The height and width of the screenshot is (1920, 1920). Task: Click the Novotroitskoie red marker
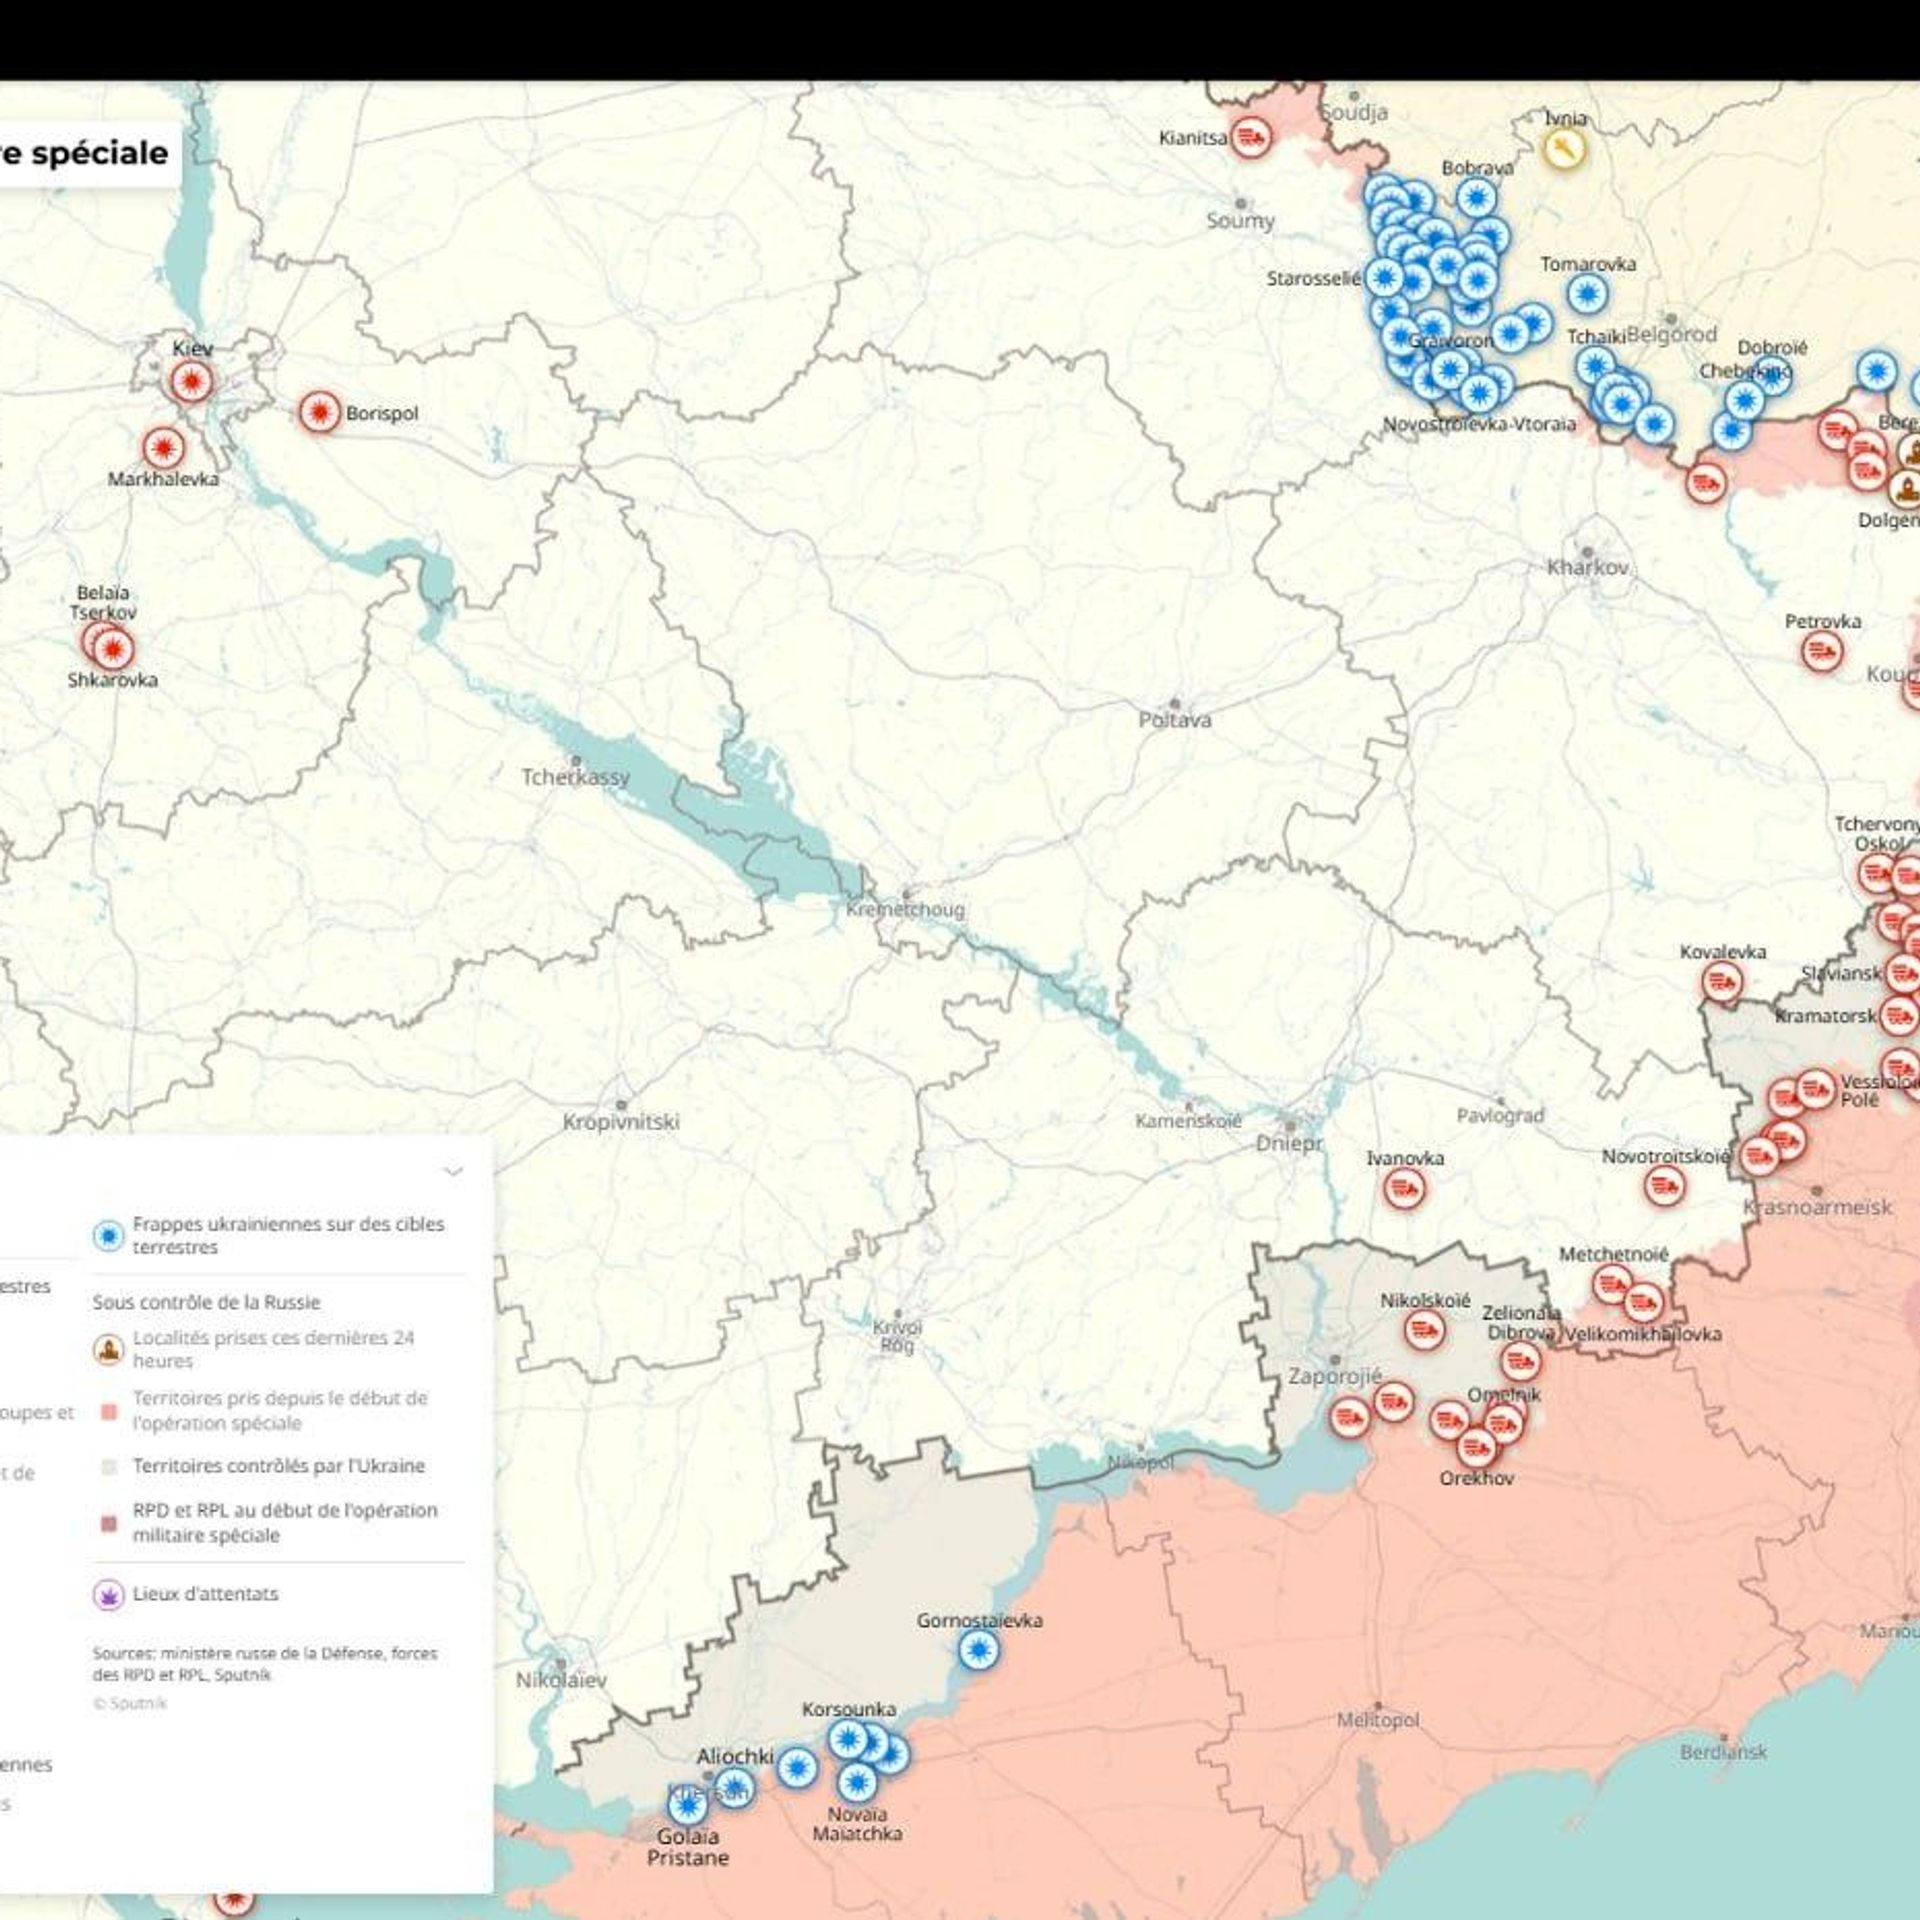[x=1664, y=1186]
